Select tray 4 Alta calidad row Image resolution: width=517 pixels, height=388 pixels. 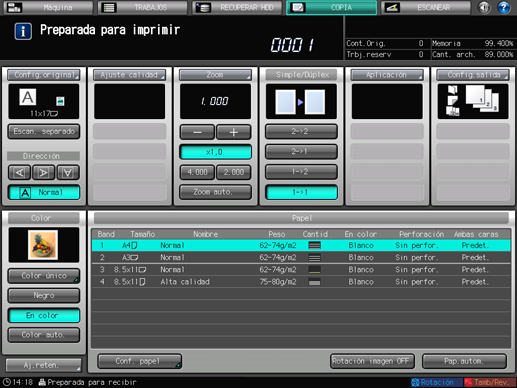pyautogui.click(x=301, y=282)
